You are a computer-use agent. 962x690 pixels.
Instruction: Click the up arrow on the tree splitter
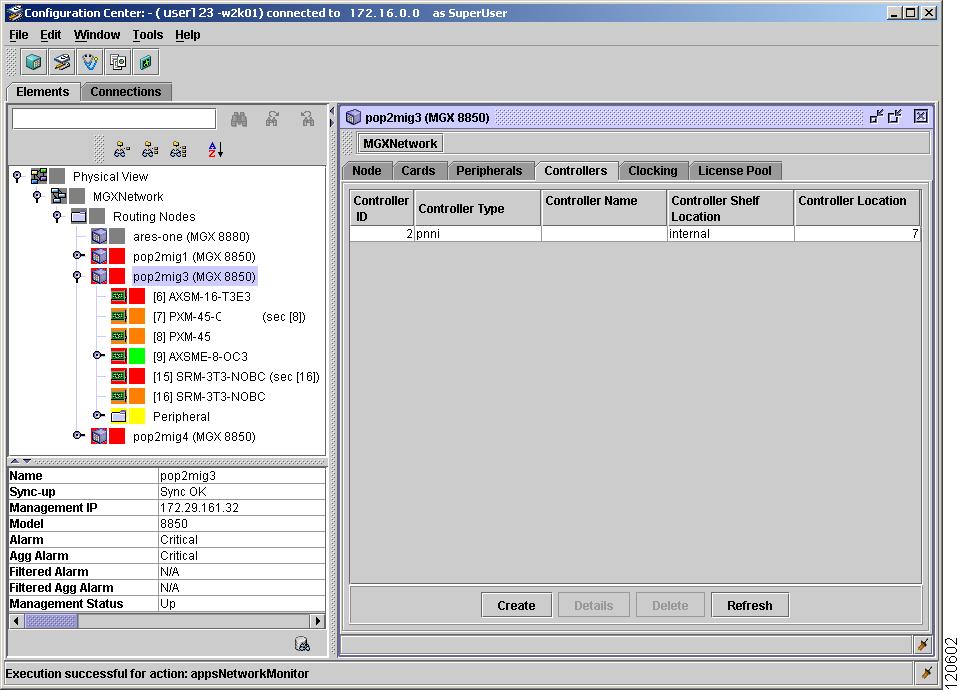click(15, 461)
